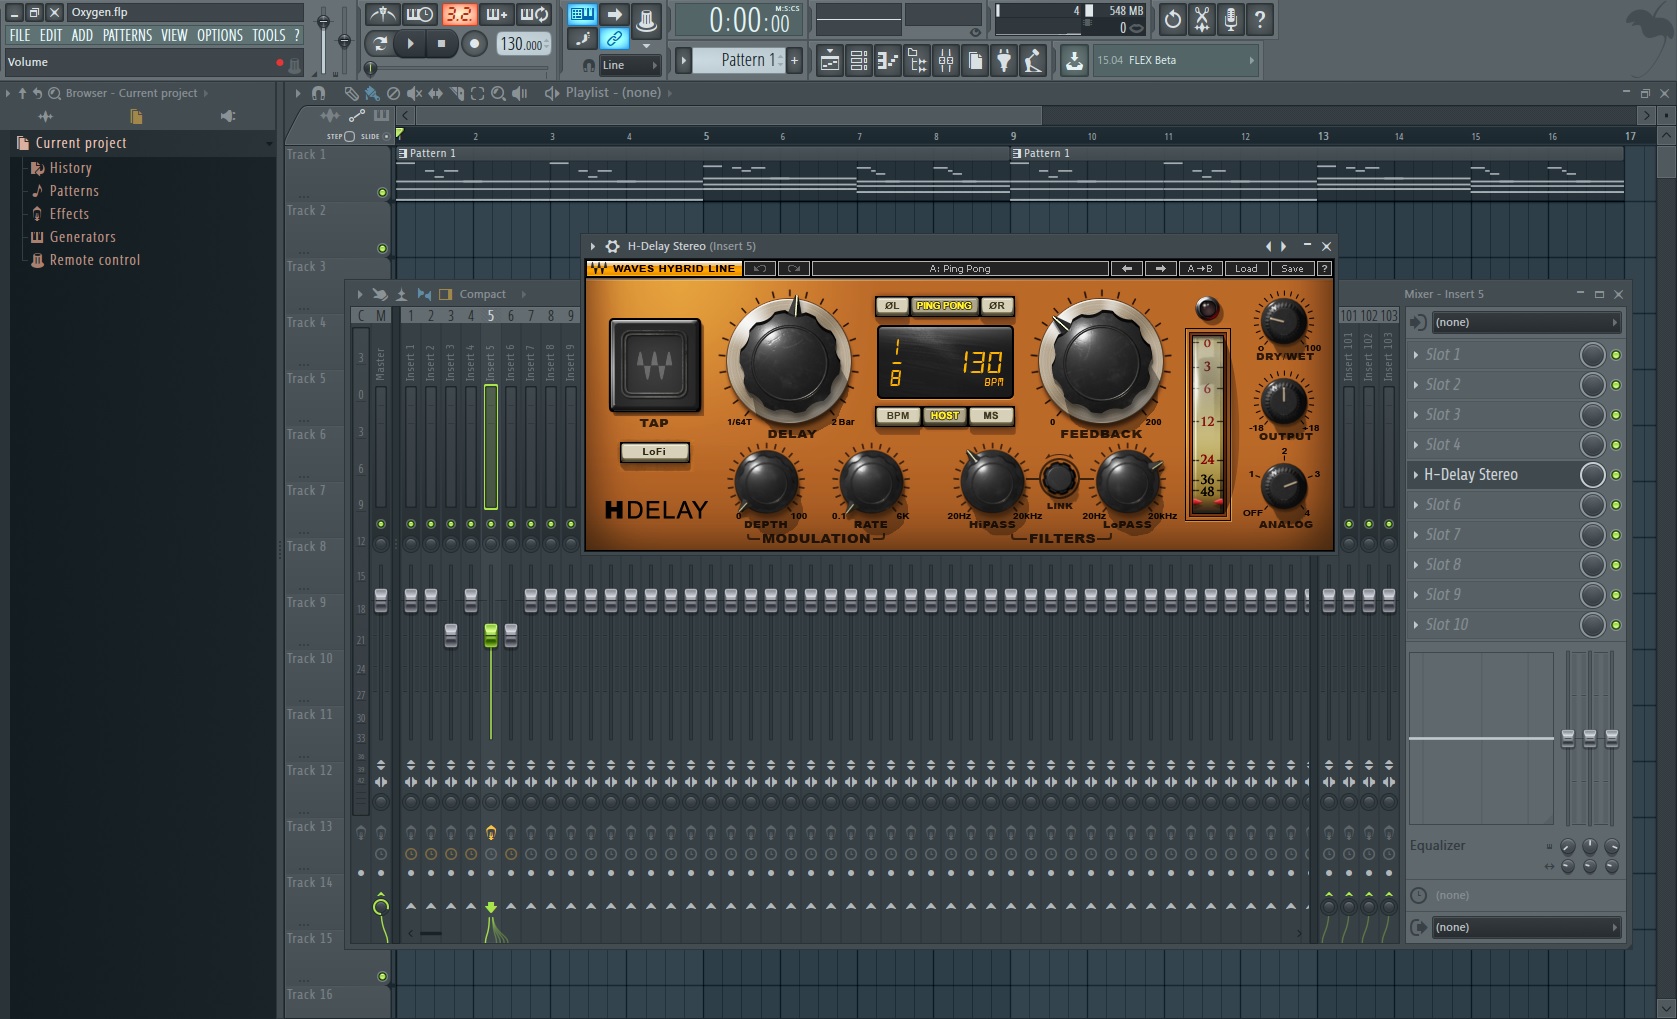Open the Mixer view icon
Viewport: 1677px width, 1019px height.
(x=946, y=61)
